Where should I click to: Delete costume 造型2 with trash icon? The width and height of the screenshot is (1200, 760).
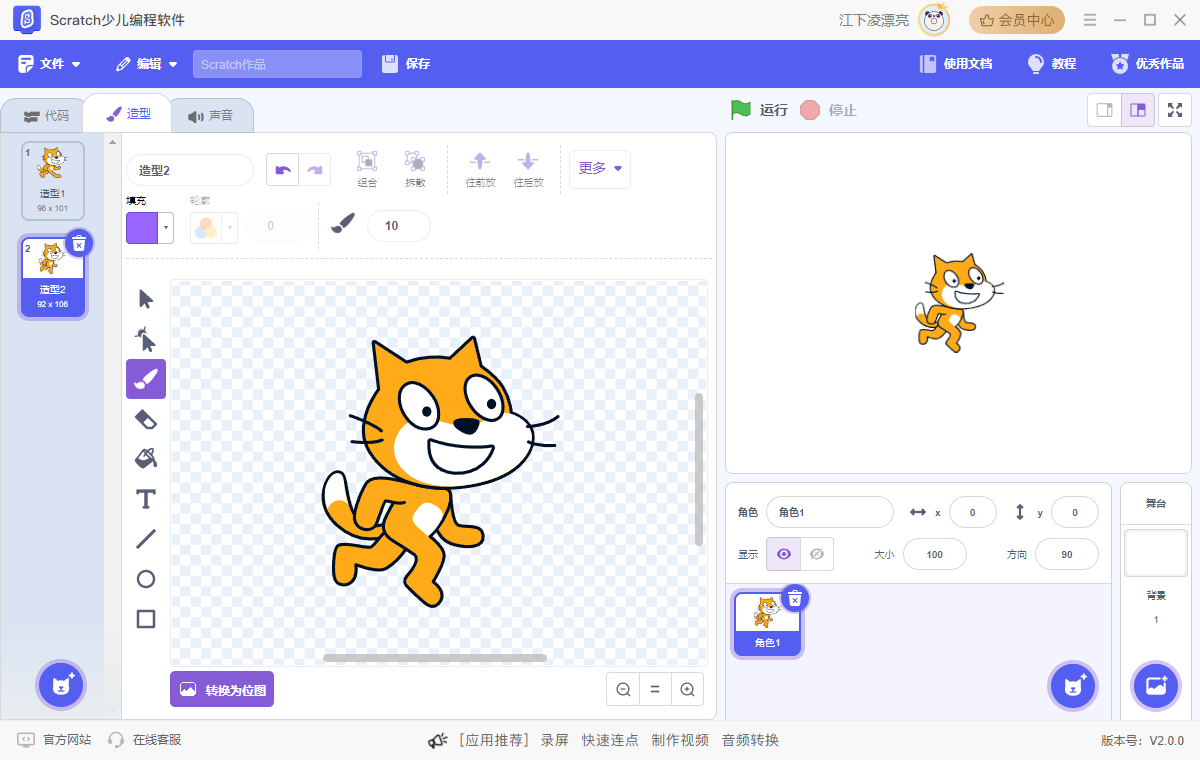[x=79, y=243]
